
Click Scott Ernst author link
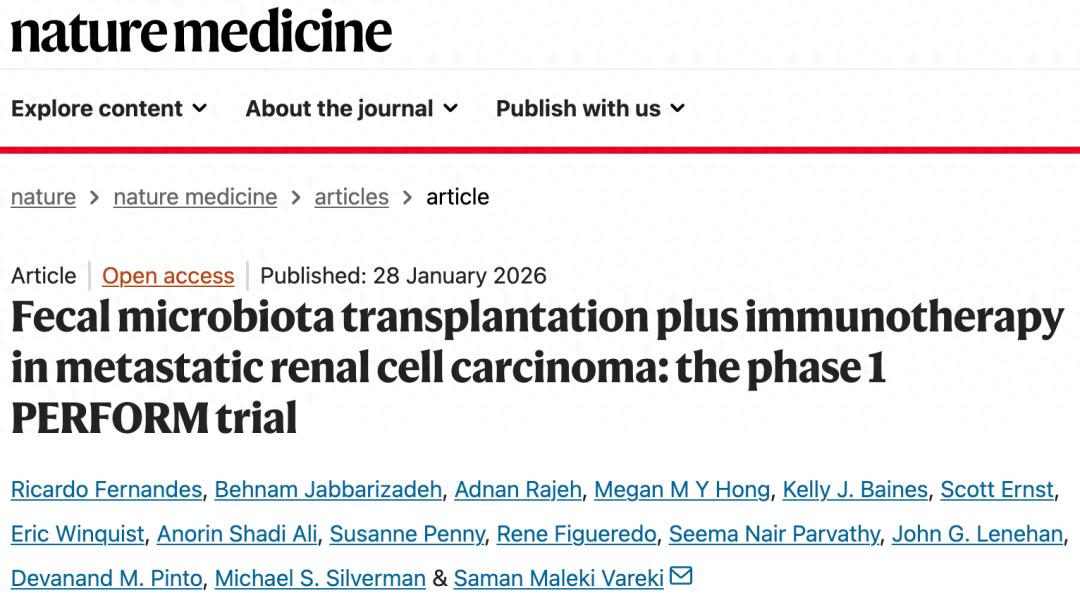click(x=996, y=490)
